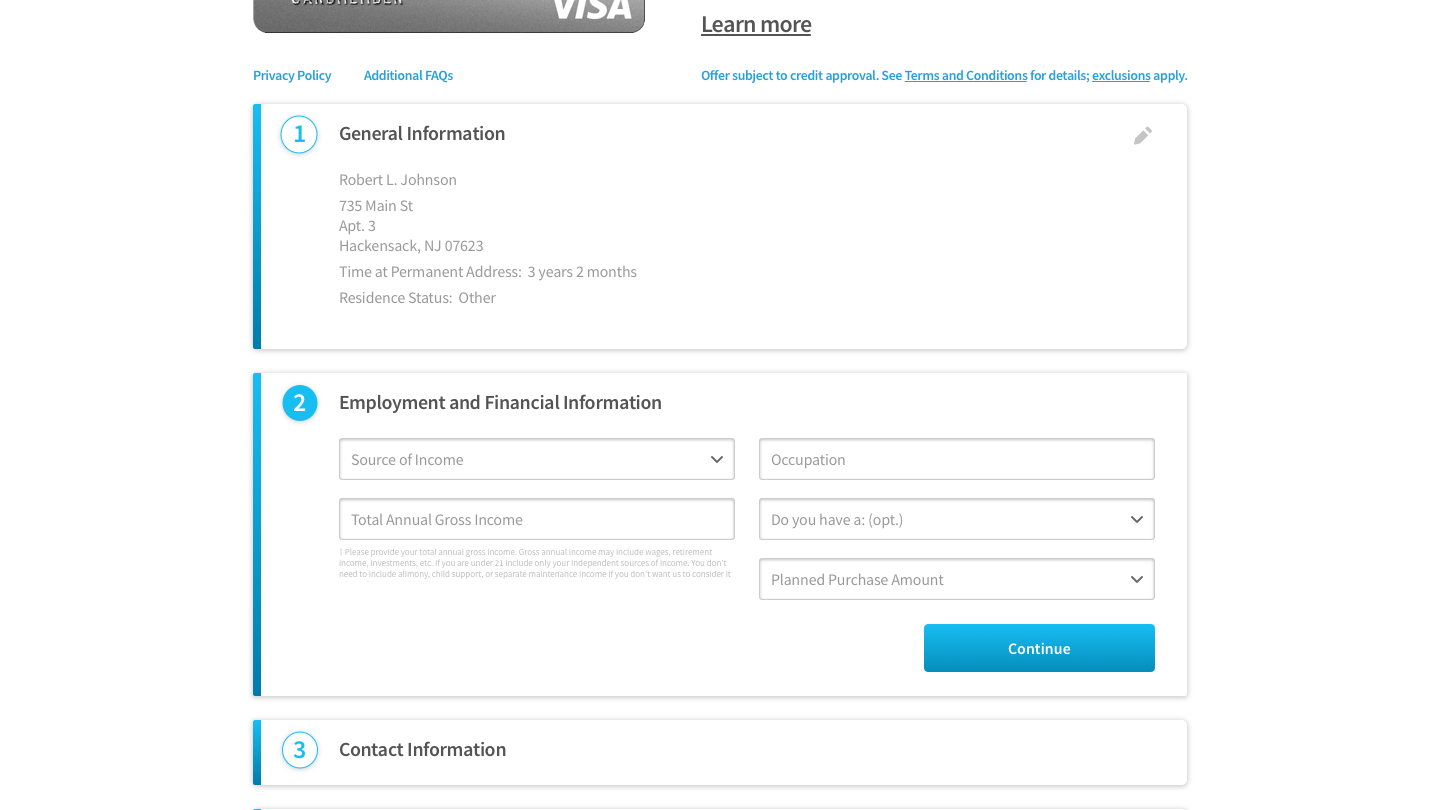Open the exclusions link
This screenshot has height=810, width=1440.
click(x=1121, y=76)
